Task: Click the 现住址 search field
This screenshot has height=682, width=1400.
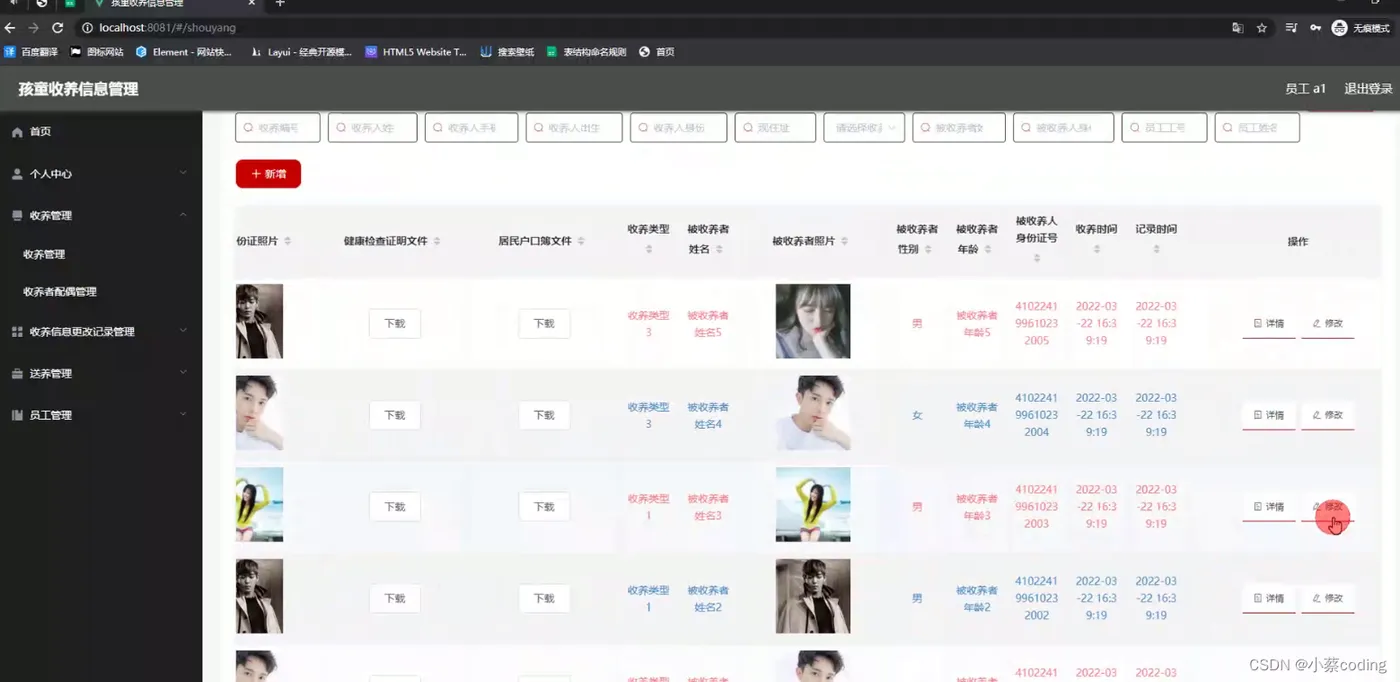Action: 775,128
